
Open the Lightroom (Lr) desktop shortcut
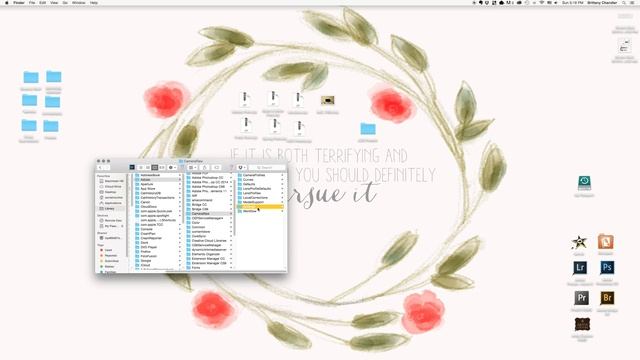click(580, 268)
